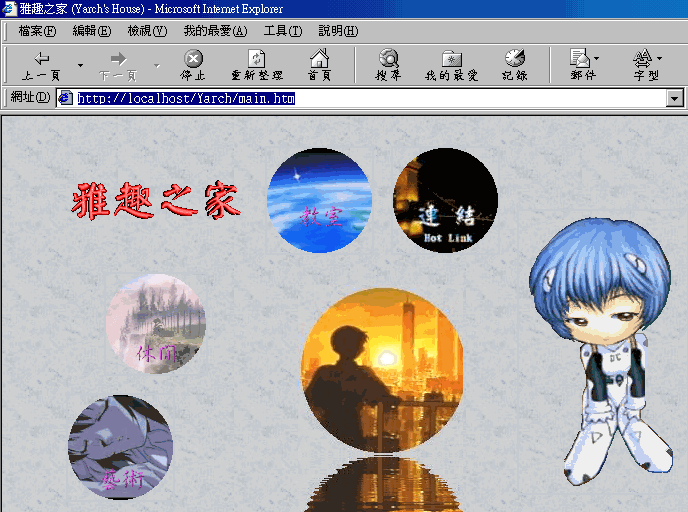The image size is (688, 512).
Task: Open the 工具(T) Tools menu
Action: click(x=283, y=31)
